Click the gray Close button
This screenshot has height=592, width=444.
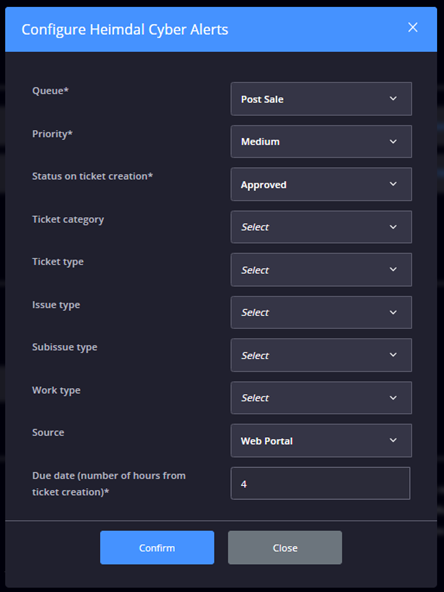[x=285, y=548]
